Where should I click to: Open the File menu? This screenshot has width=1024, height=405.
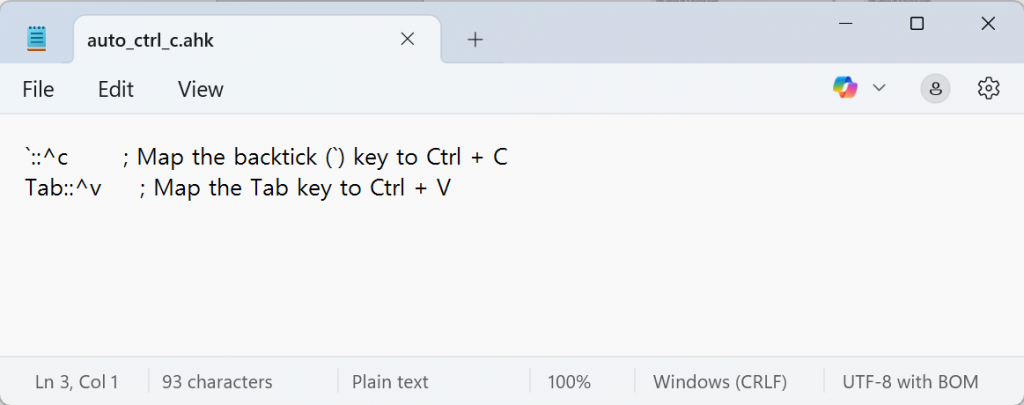(x=38, y=89)
